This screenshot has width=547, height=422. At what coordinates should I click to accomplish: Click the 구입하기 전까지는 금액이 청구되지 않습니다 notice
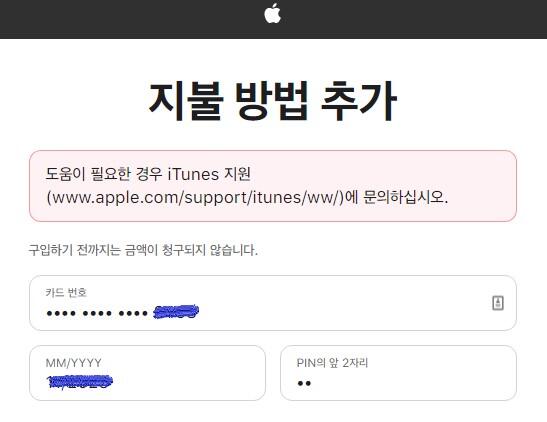[x=143, y=250]
